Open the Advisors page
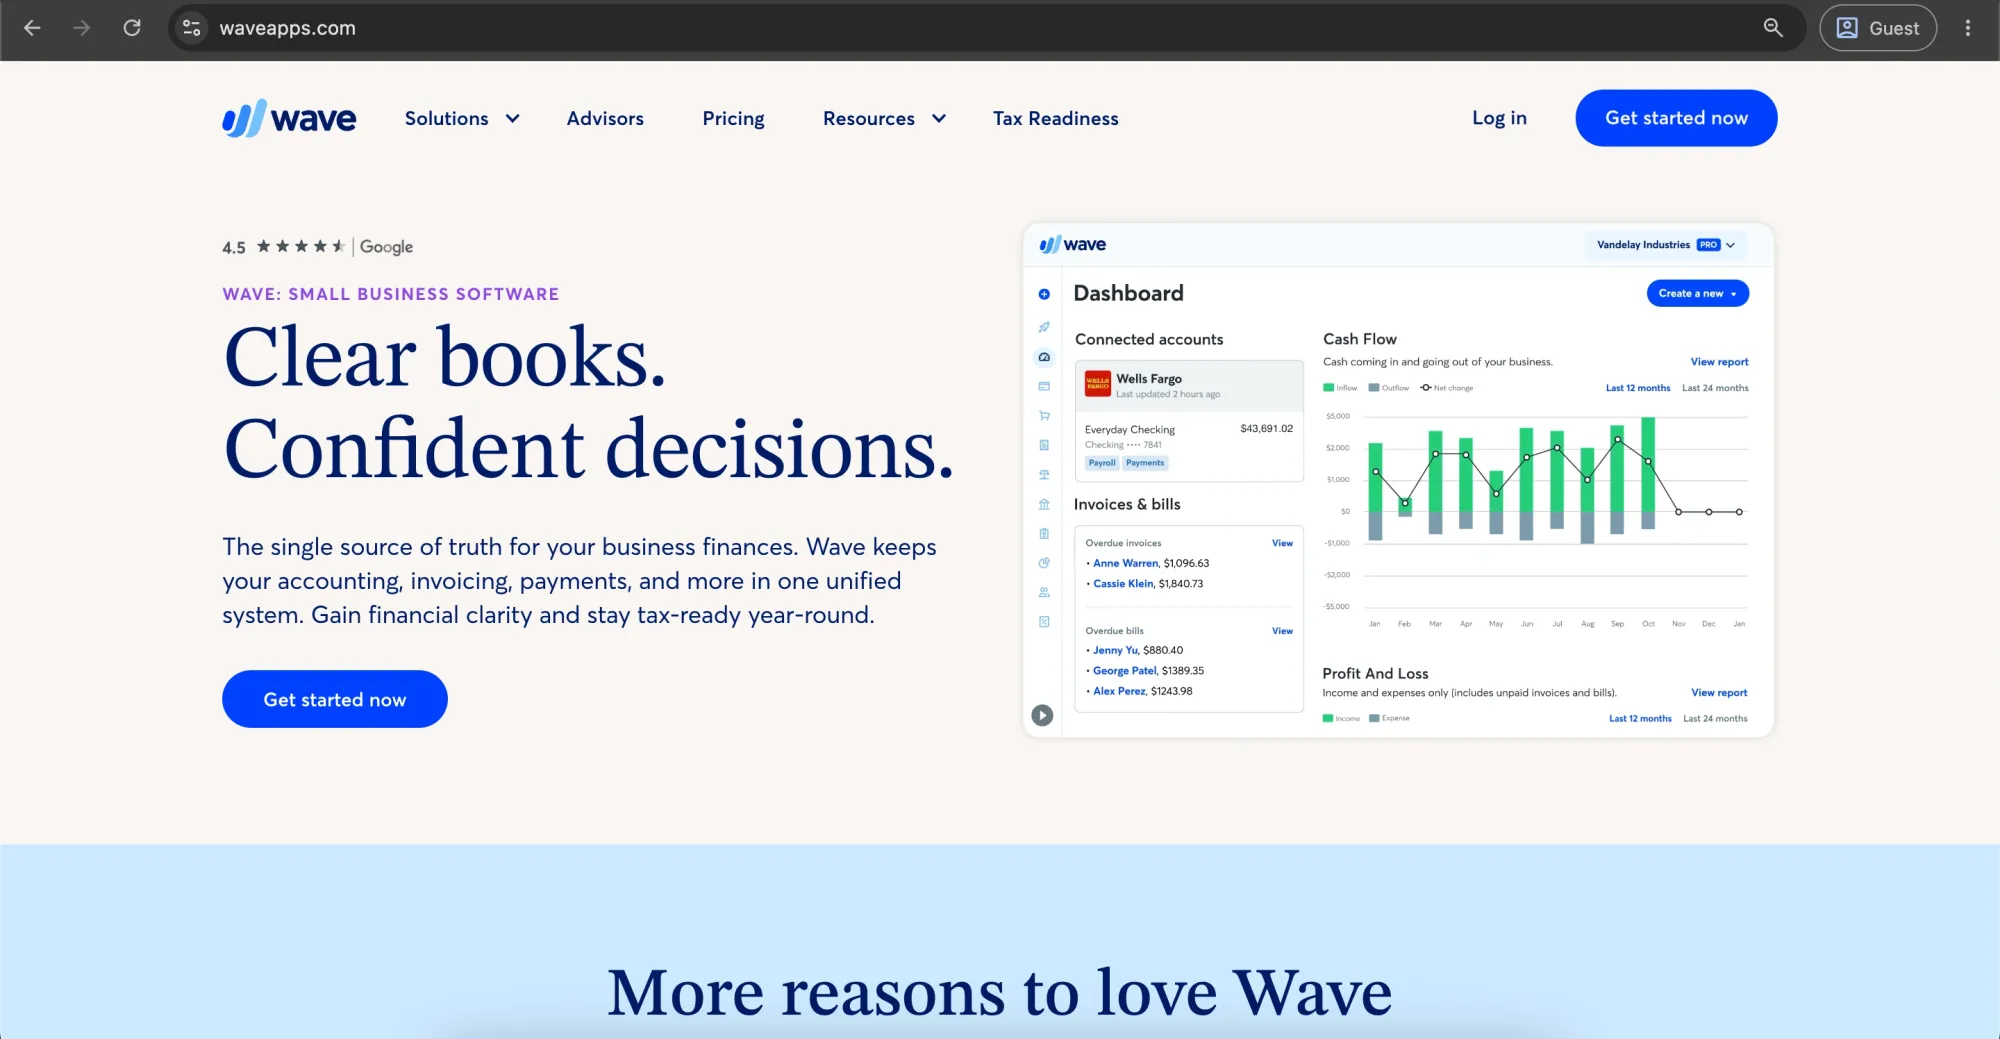 coord(605,118)
